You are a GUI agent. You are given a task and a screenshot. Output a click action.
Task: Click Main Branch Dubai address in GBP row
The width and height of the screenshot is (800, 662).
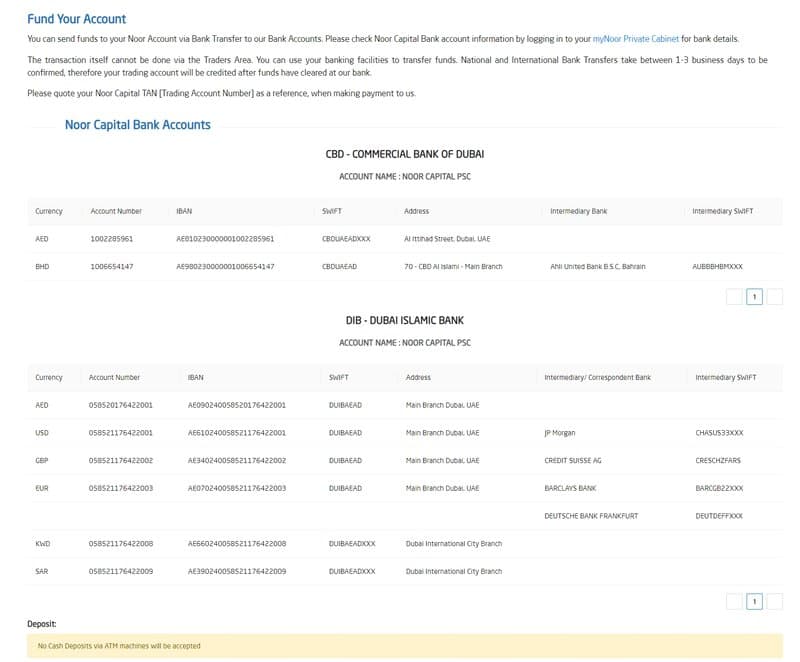click(x=442, y=460)
